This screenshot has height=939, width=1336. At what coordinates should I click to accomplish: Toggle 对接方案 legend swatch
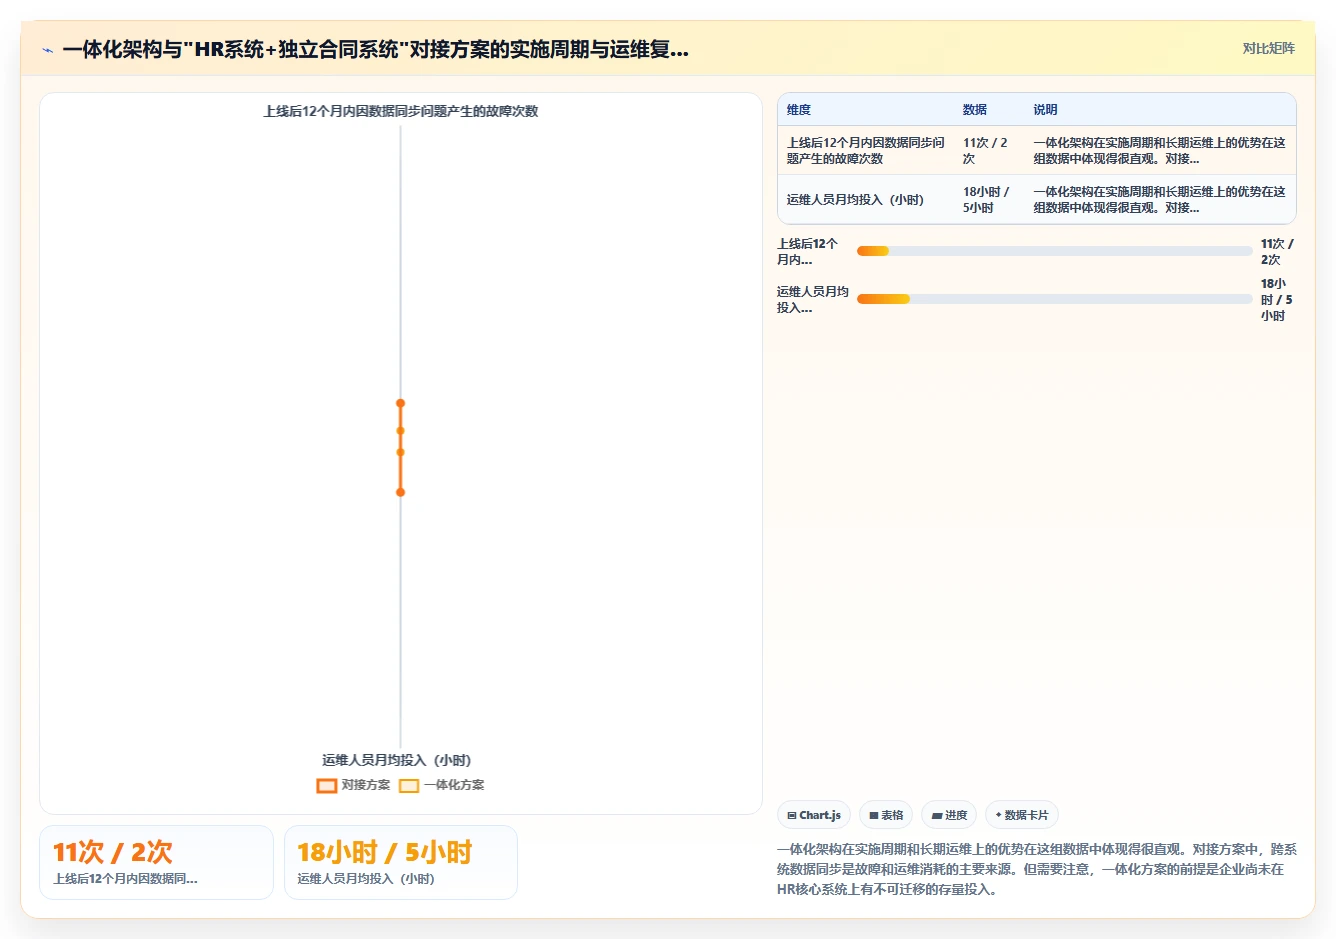(x=326, y=786)
